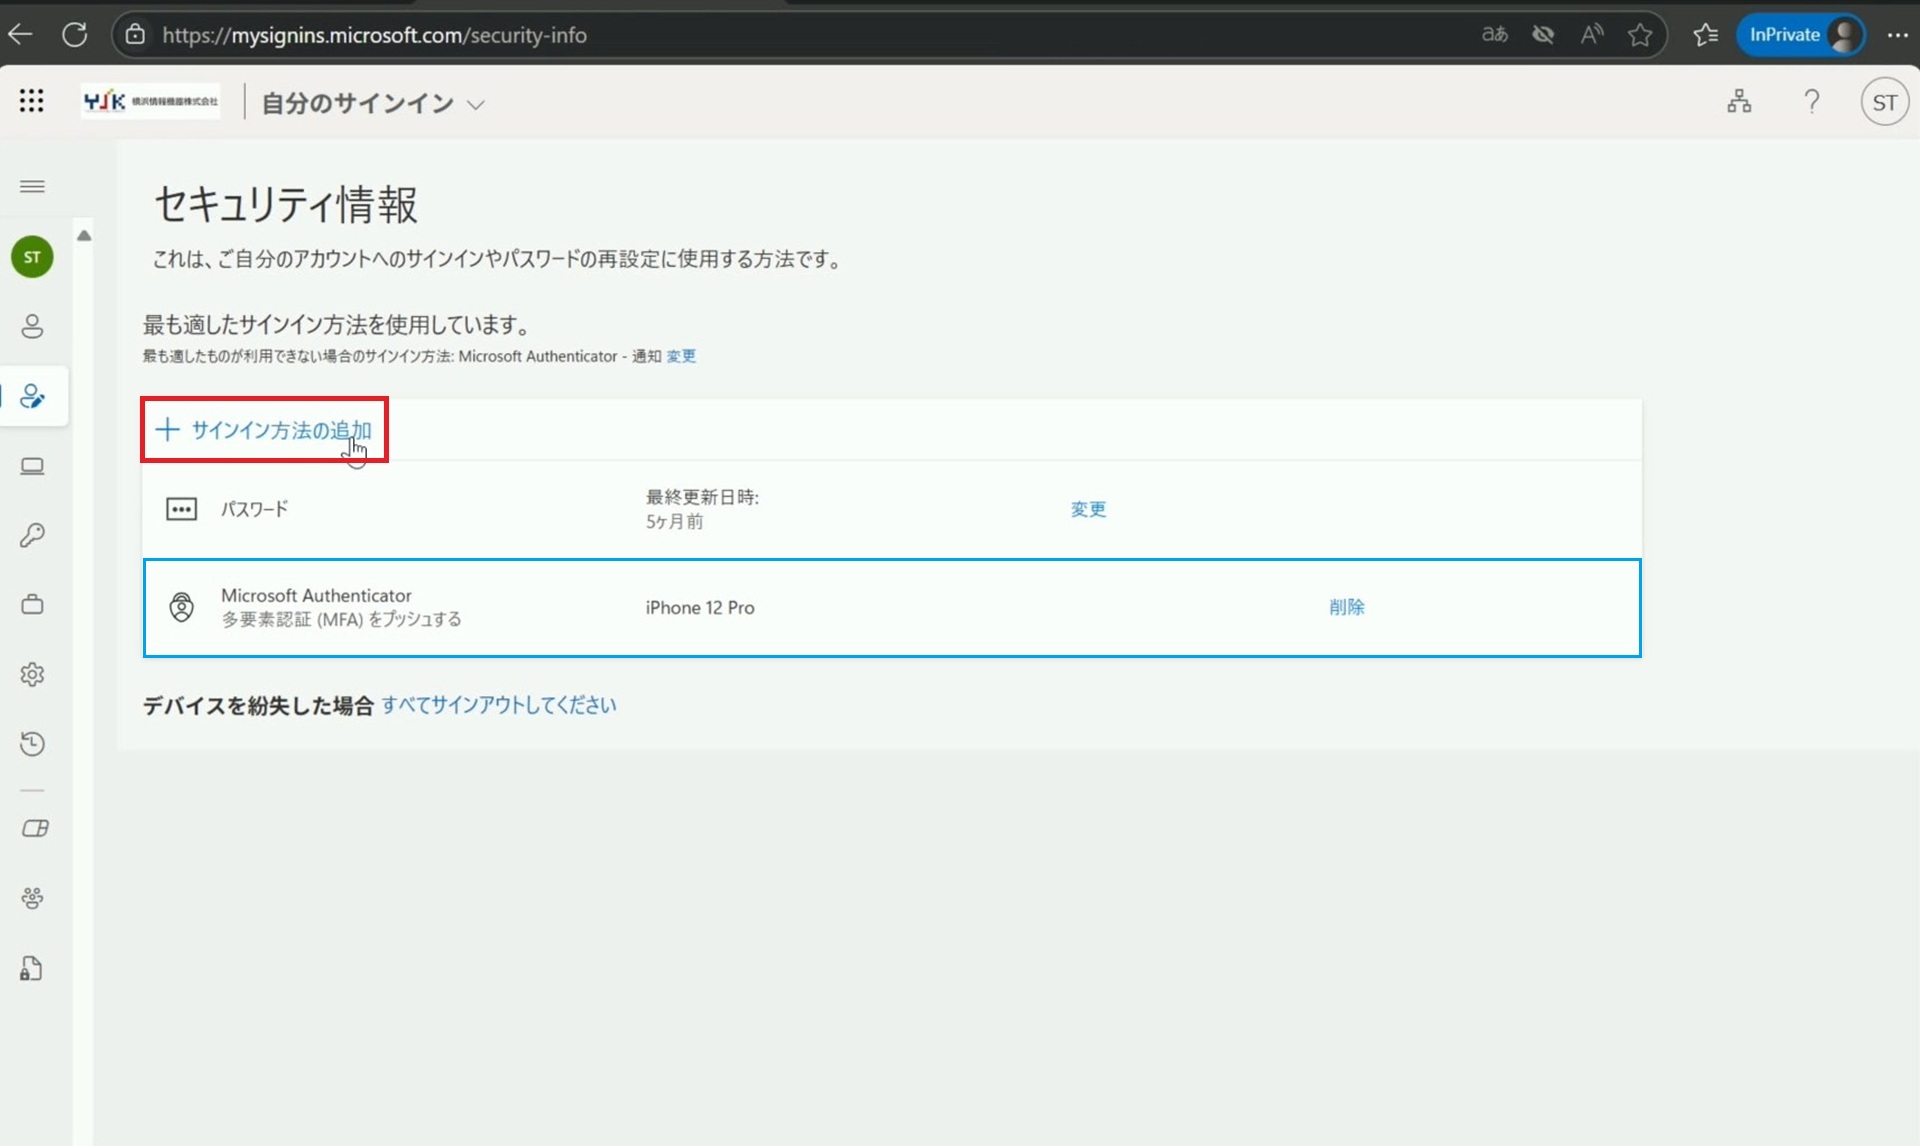
Task: Click 変更 link next to default sign-in method
Action: [681, 356]
